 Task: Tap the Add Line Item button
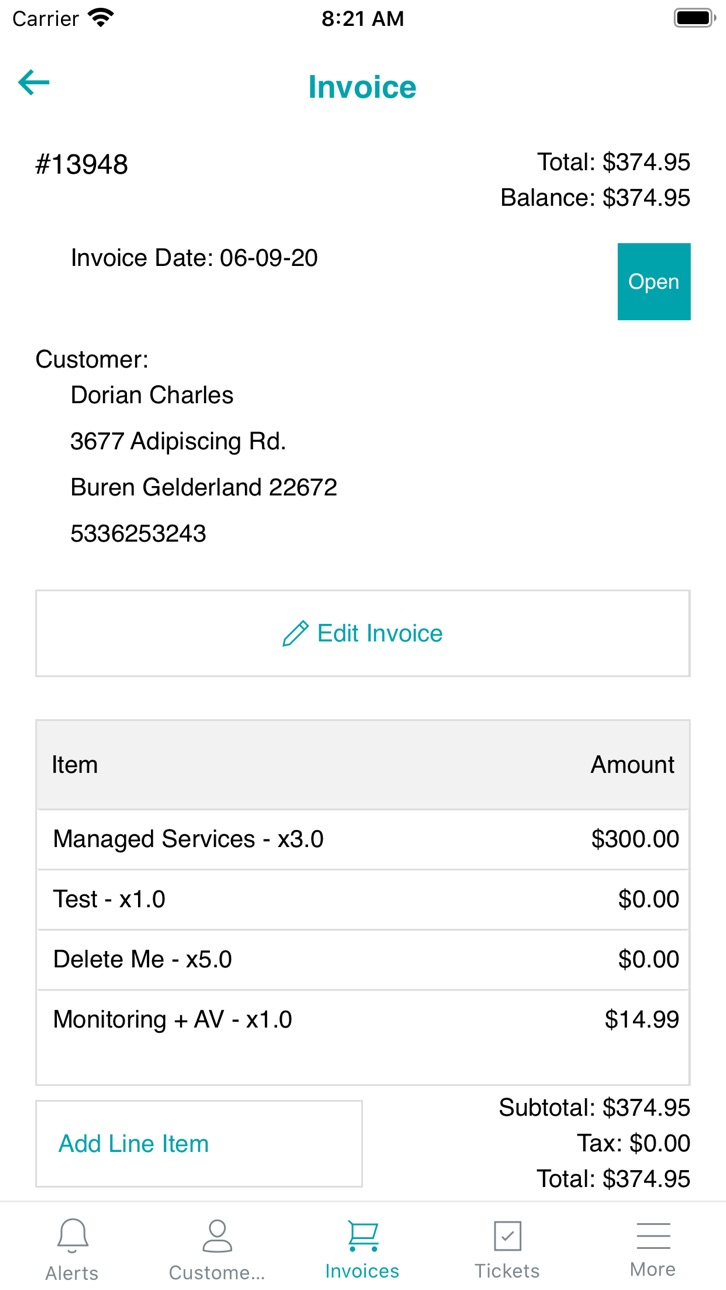[x=199, y=1144]
